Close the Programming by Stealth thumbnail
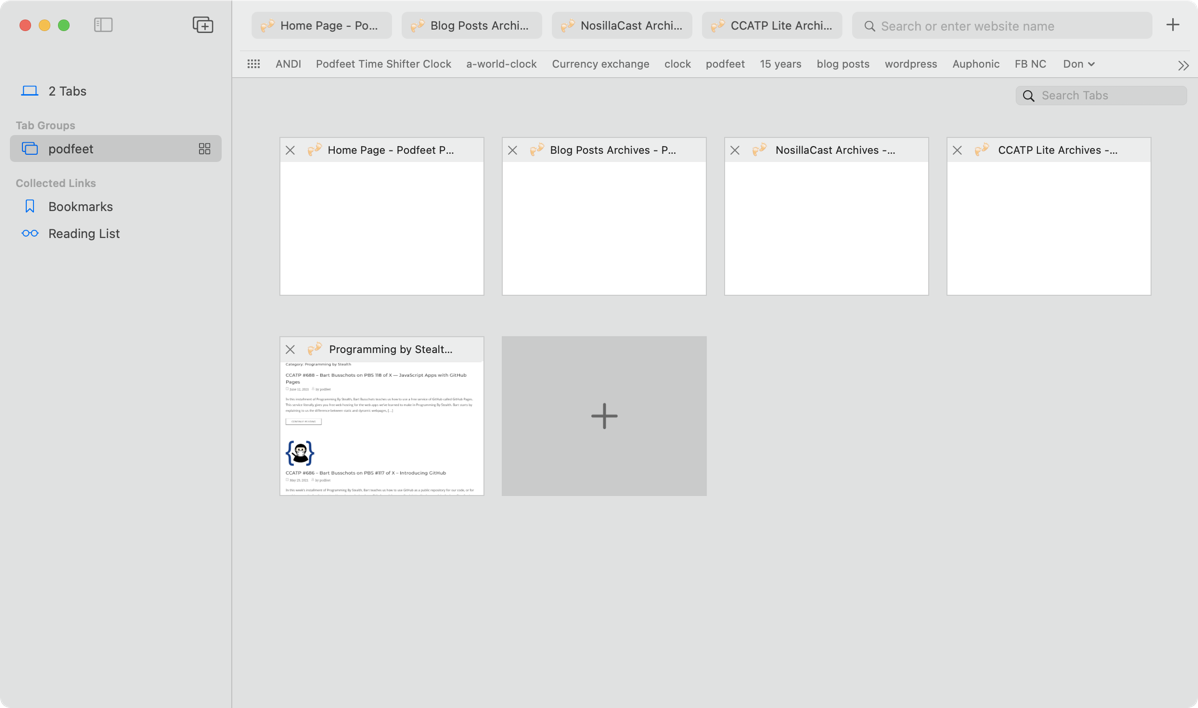Viewport: 1198px width, 708px height. pyautogui.click(x=290, y=350)
